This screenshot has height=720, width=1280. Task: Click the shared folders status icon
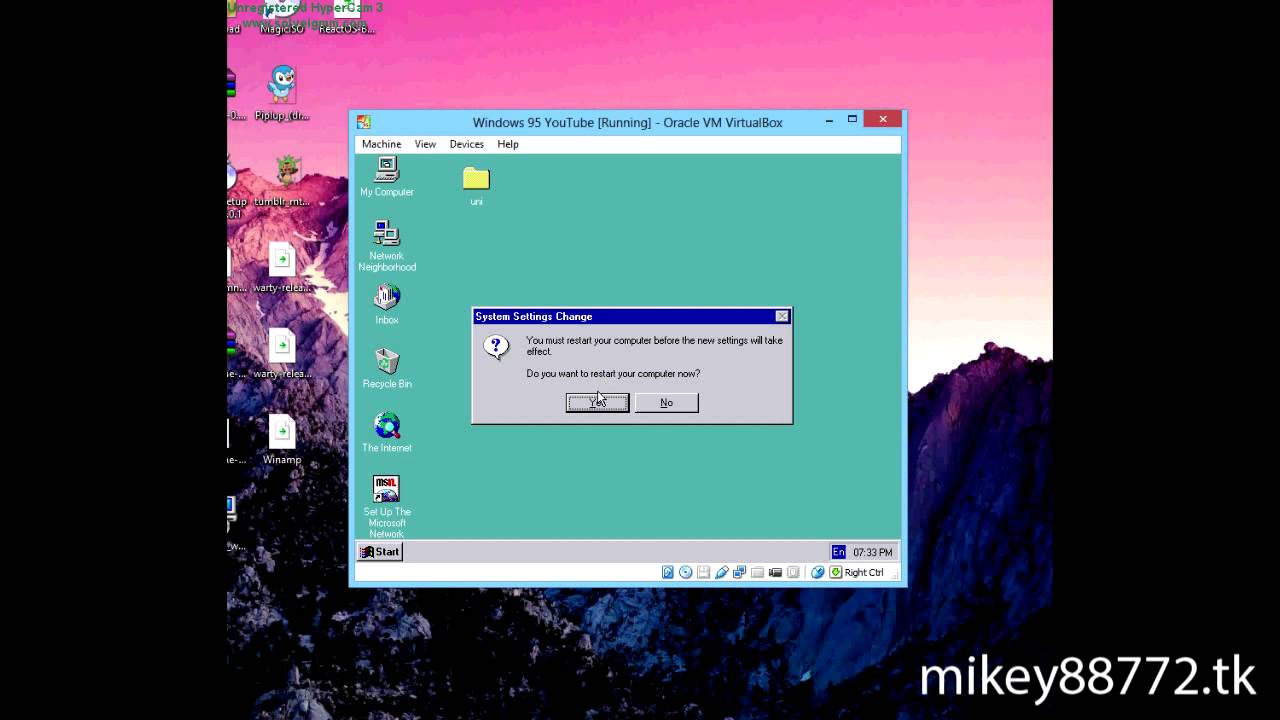click(x=757, y=572)
